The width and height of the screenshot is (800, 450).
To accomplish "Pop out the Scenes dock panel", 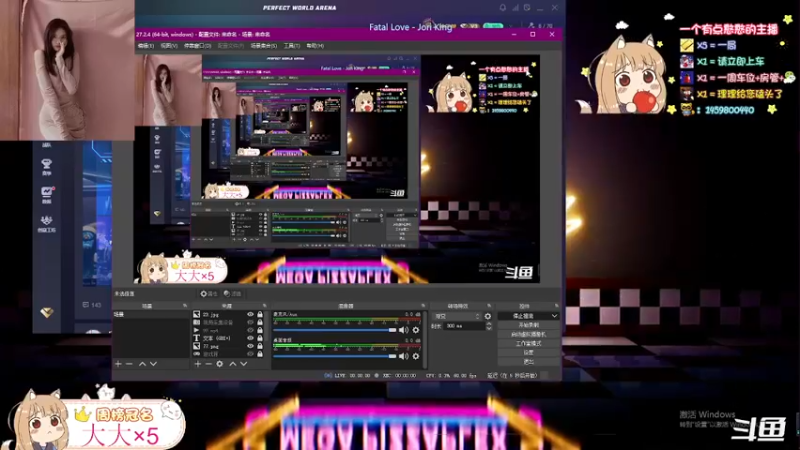I will click(185, 306).
